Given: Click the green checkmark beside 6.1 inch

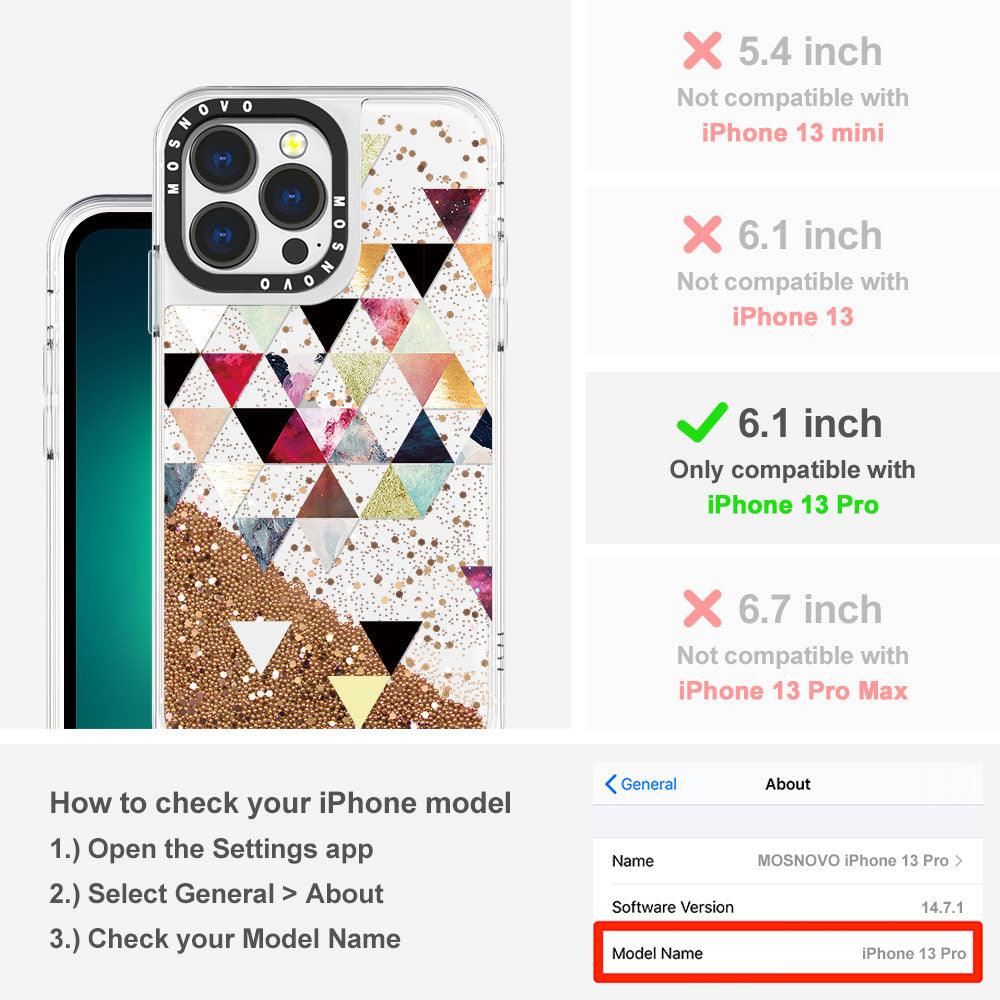Looking at the screenshot, I should [x=702, y=422].
